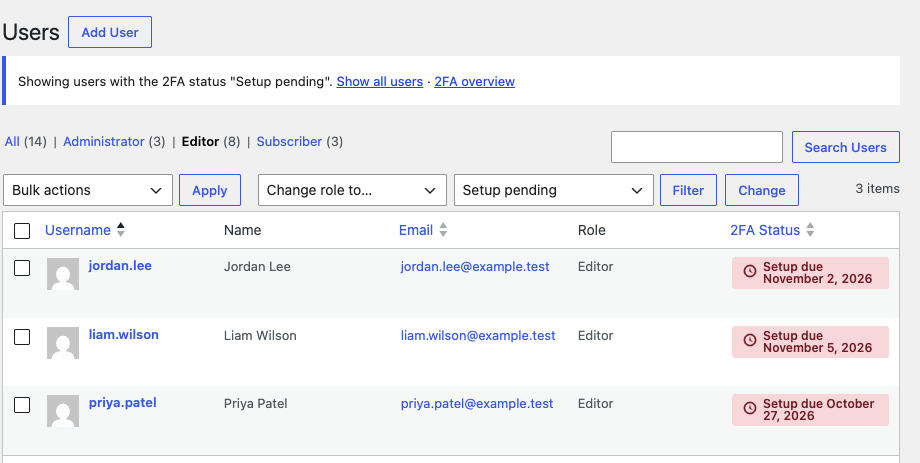920x463 pixels.
Task: Select the Editor (8) role view
Action: point(211,141)
